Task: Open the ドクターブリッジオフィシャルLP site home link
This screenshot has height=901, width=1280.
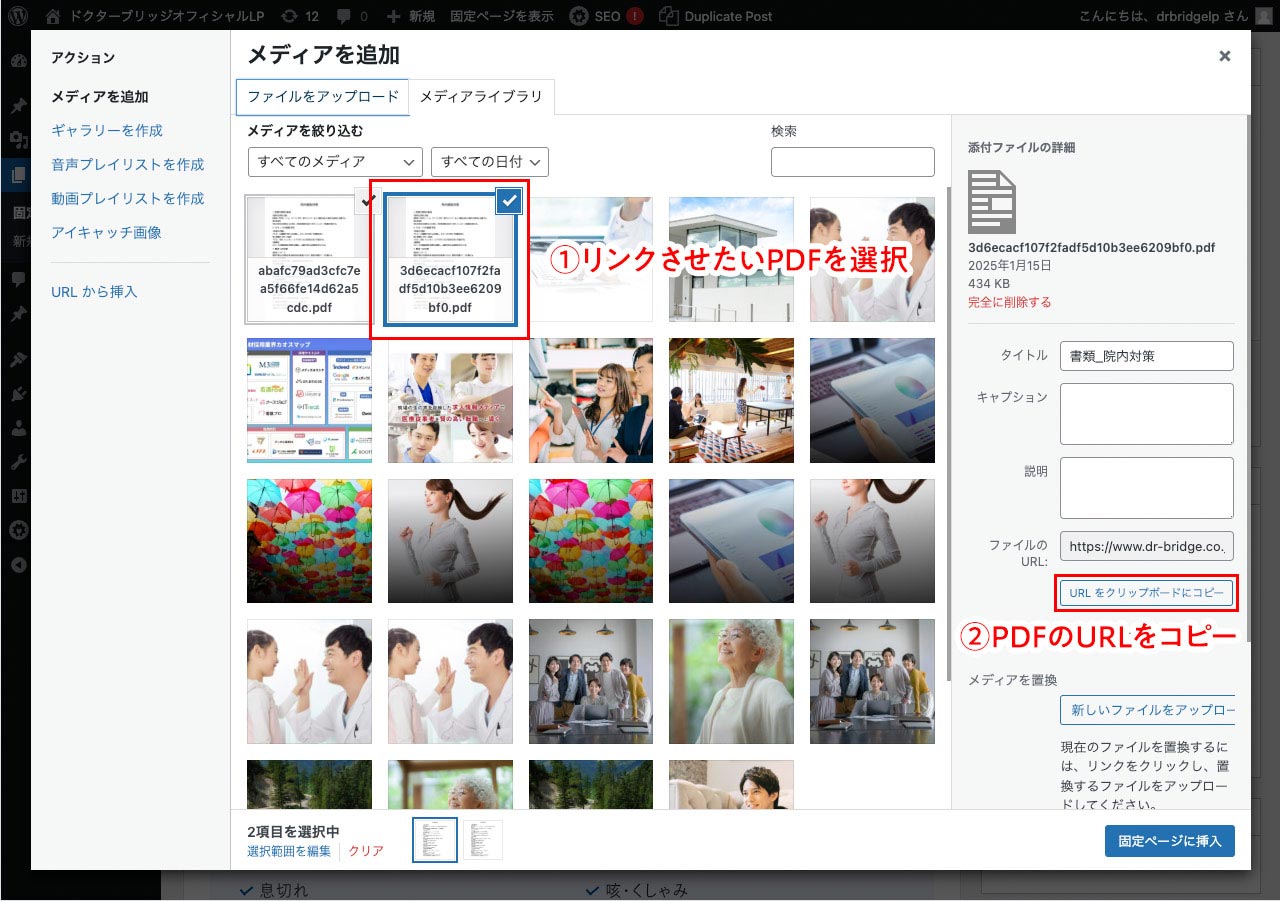Action: point(157,16)
